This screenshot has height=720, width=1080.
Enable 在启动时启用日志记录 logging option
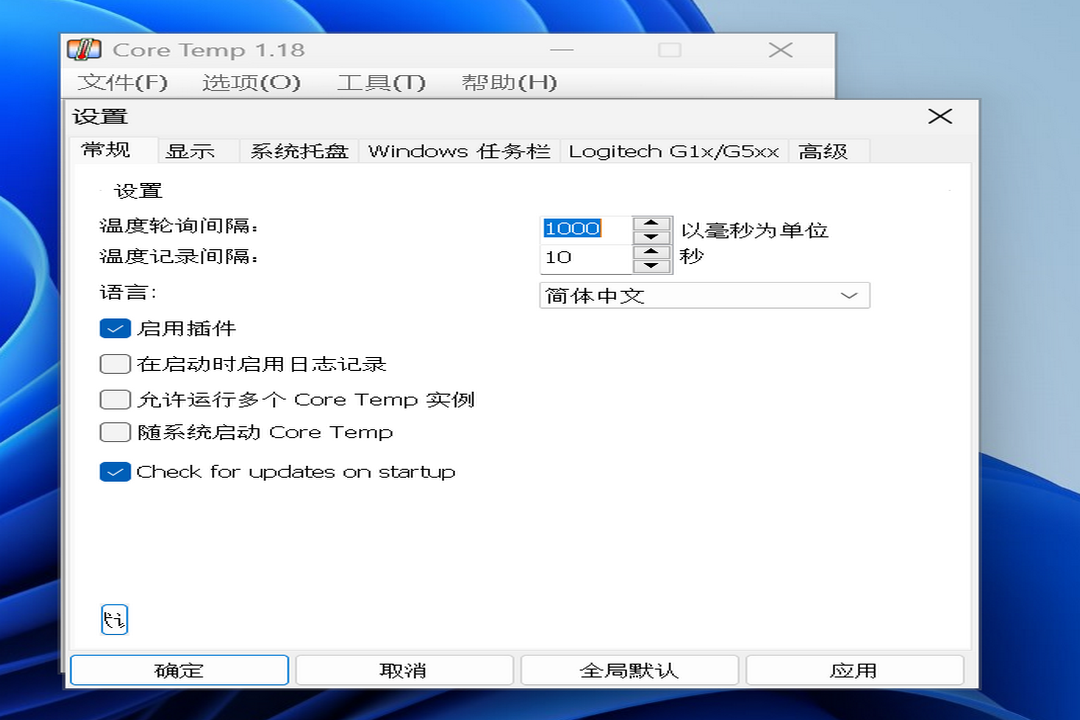(x=115, y=364)
